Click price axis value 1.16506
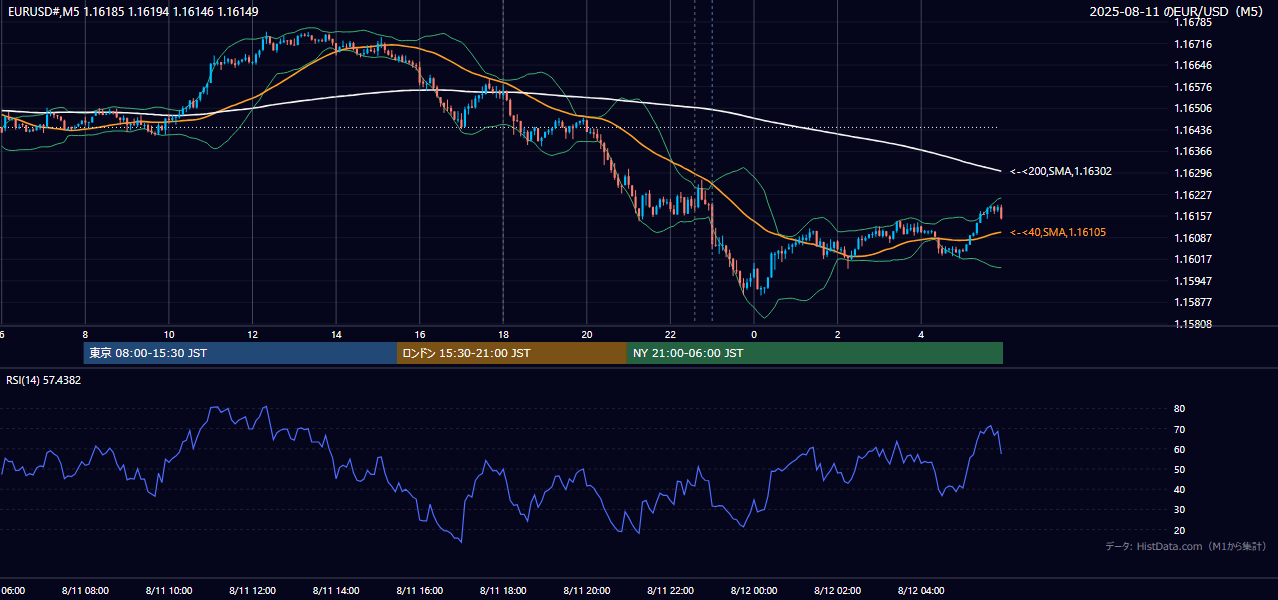Image resolution: width=1278 pixels, height=600 pixels. [x=1194, y=108]
